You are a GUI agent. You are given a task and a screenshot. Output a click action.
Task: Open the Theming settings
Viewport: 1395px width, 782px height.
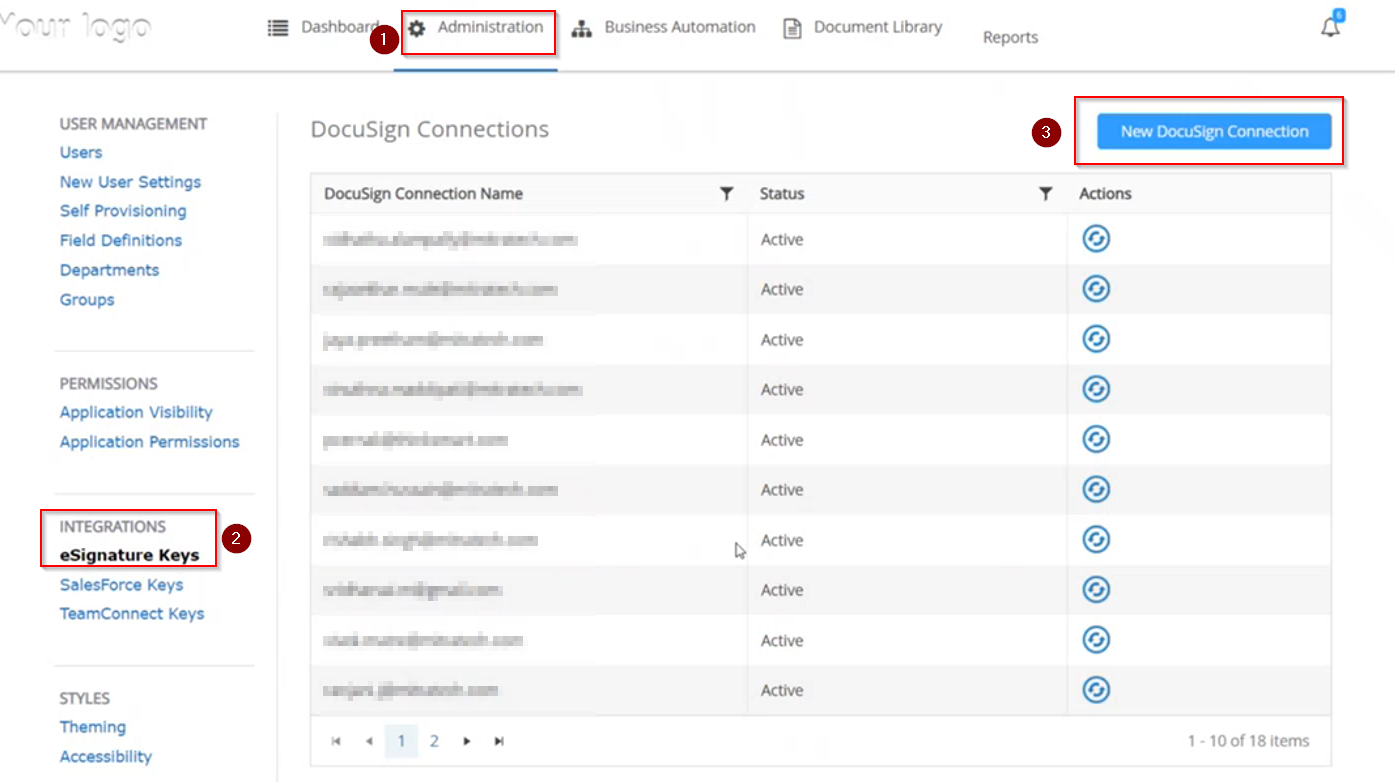93,727
